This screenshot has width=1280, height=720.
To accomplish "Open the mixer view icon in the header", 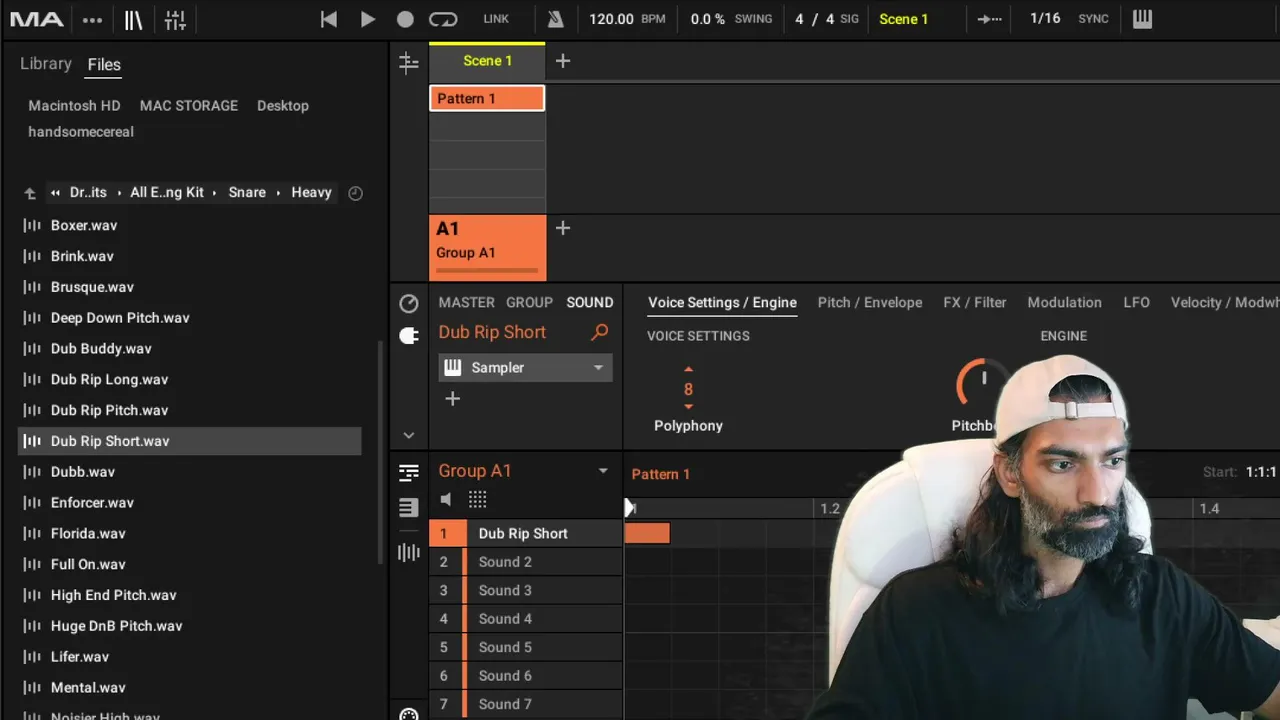I will (175, 20).
